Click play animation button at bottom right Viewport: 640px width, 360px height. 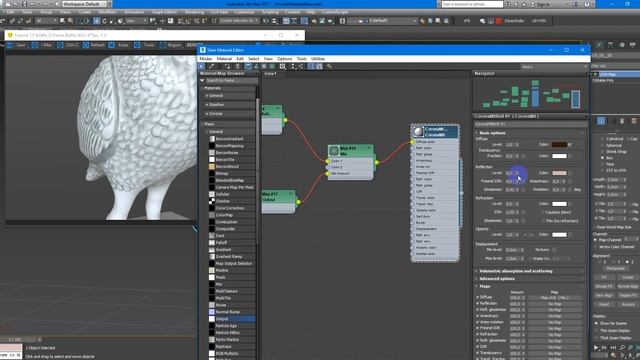(596, 347)
